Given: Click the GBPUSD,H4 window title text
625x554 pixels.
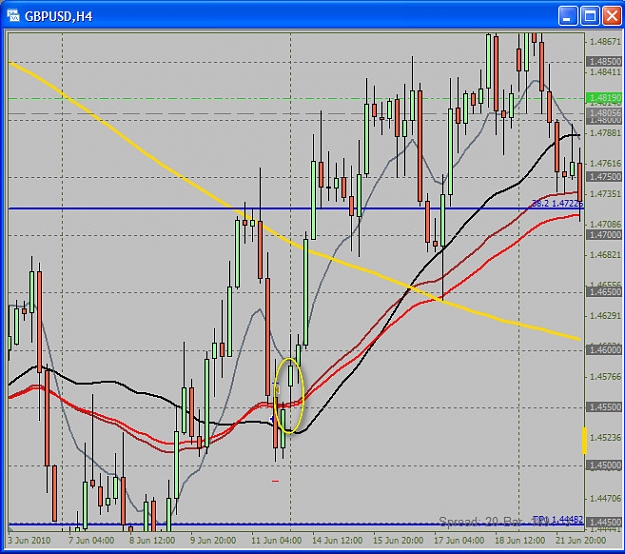Looking at the screenshot, I should coord(59,16).
